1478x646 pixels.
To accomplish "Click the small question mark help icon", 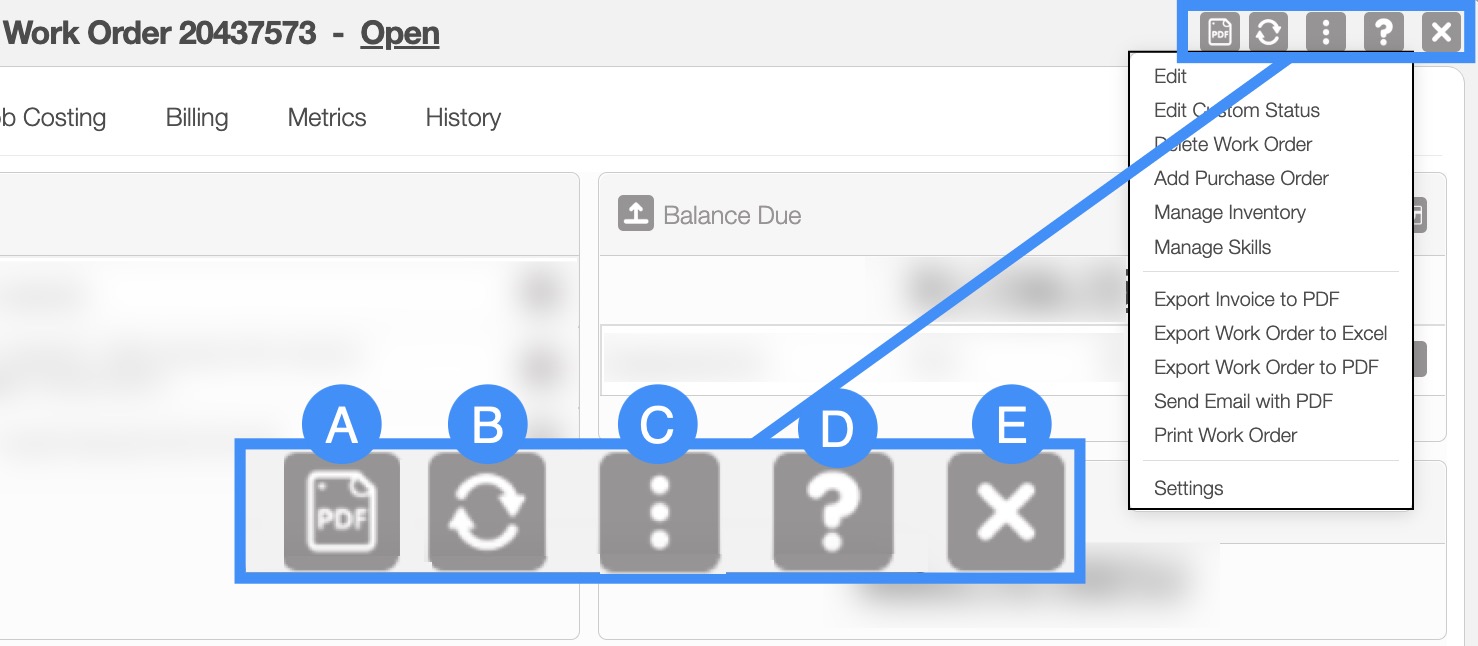I will click(x=1383, y=32).
